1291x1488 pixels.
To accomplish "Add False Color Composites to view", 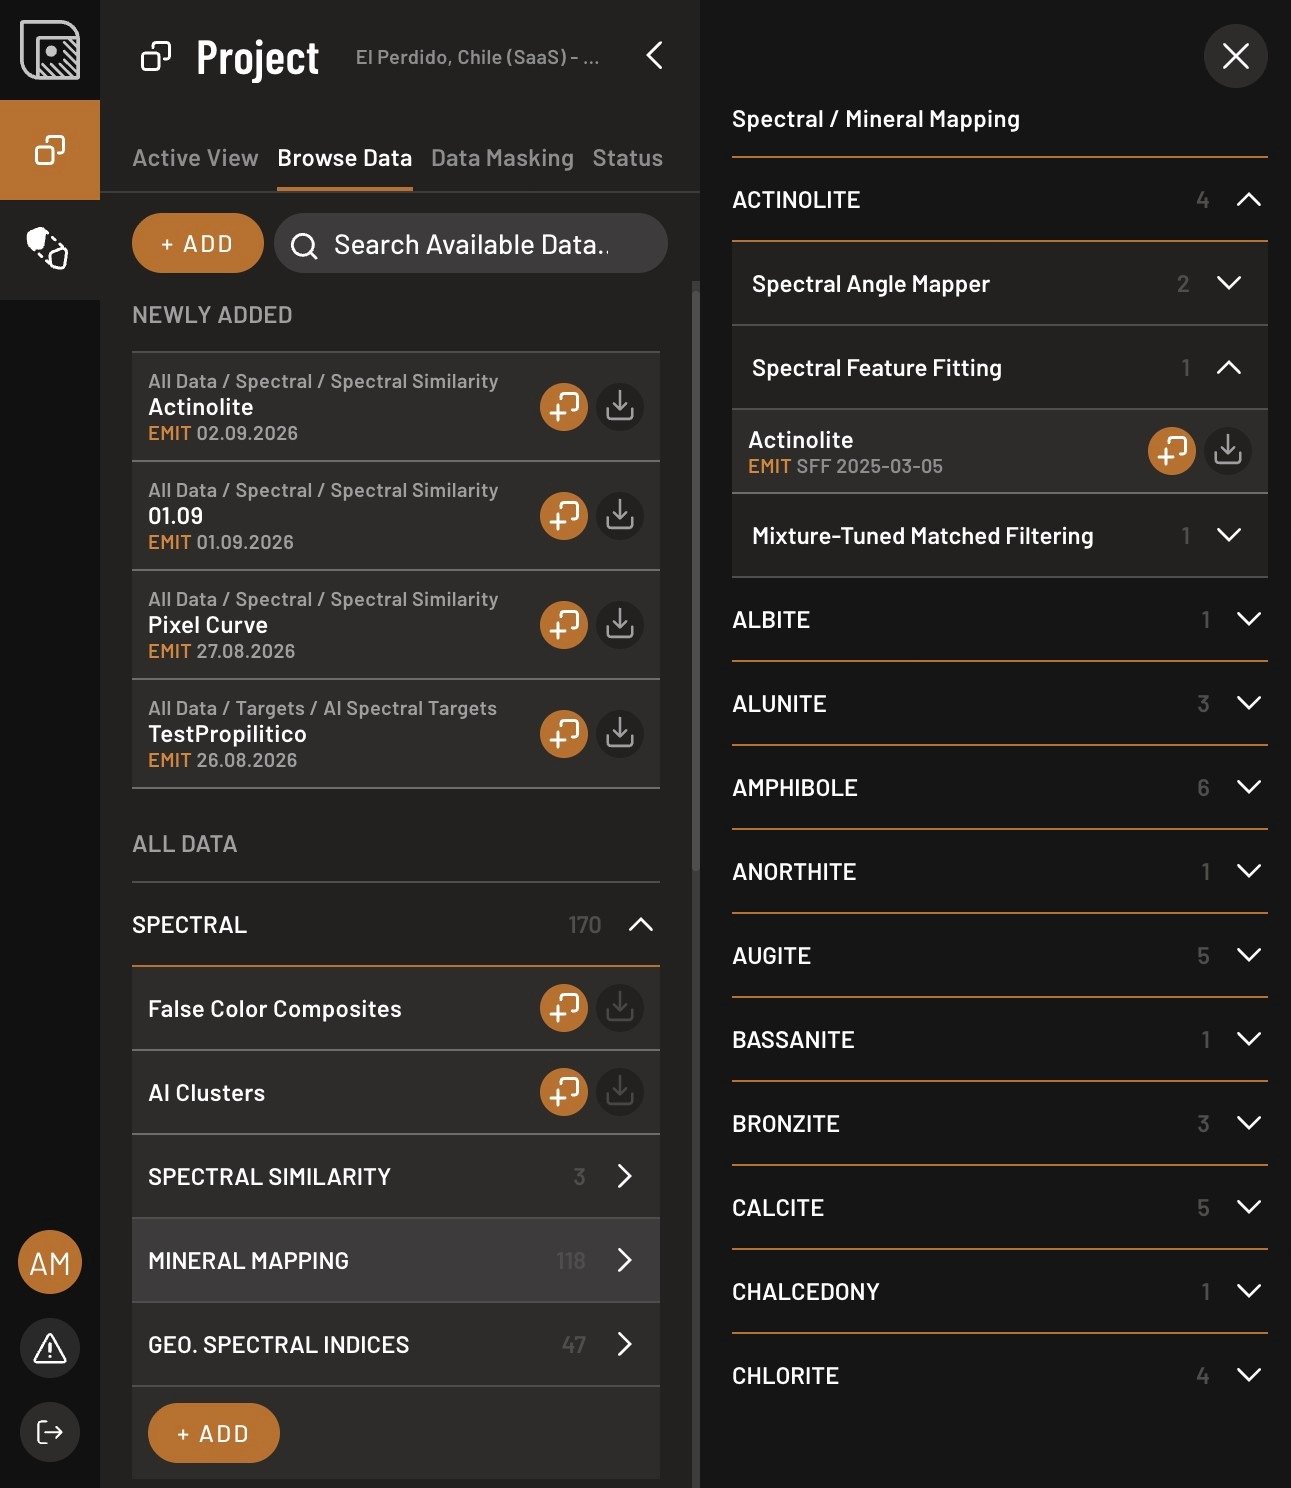I will click(x=564, y=1008).
